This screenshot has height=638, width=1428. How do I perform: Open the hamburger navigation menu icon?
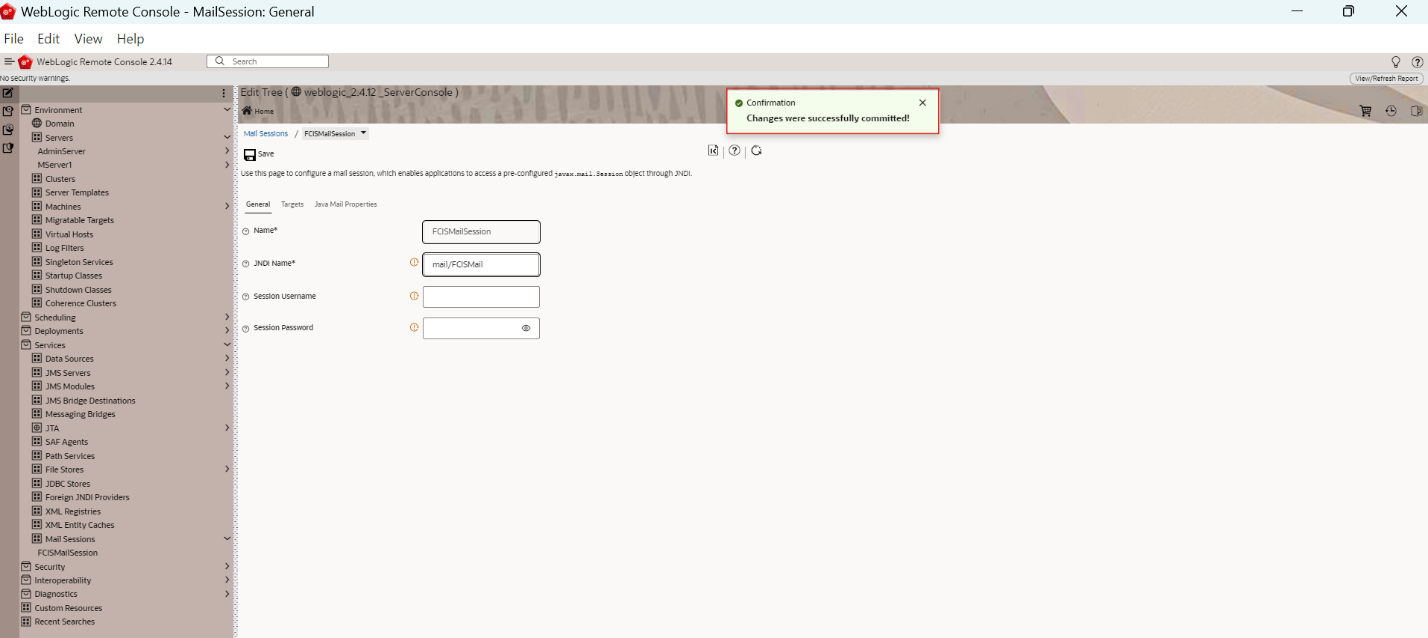click(x=9, y=62)
